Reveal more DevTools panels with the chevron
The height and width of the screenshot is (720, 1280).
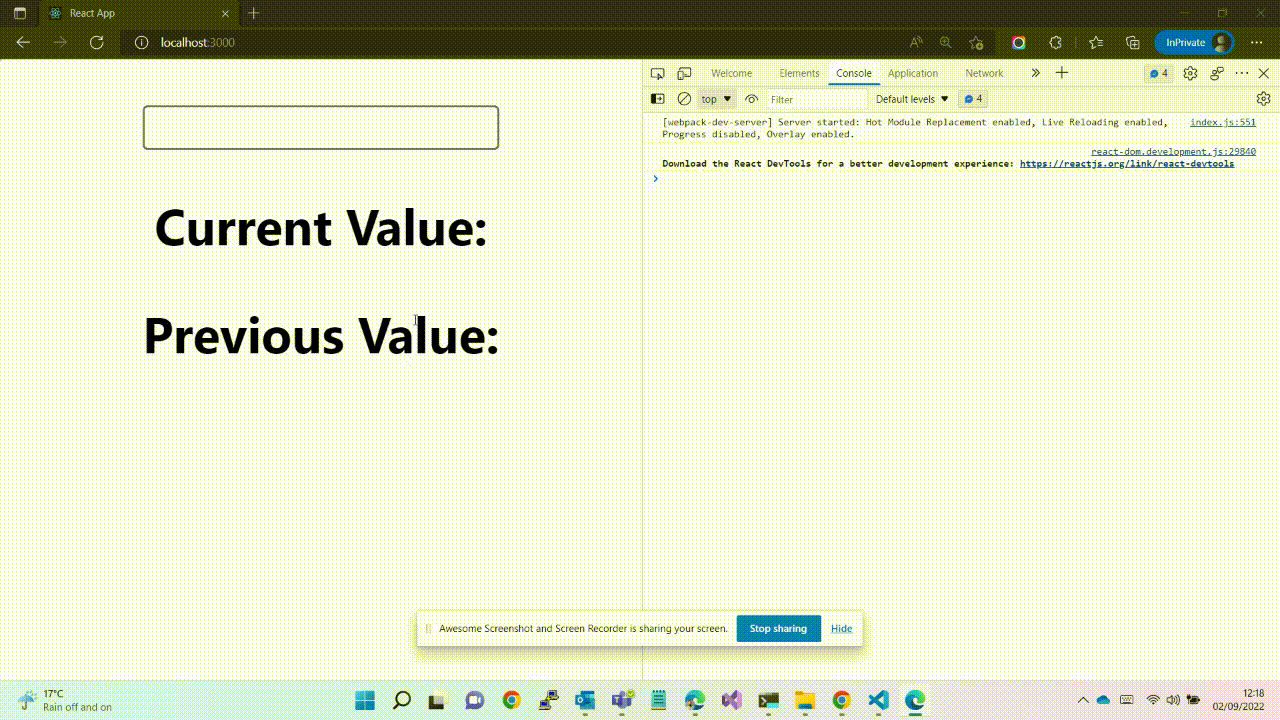(1035, 72)
